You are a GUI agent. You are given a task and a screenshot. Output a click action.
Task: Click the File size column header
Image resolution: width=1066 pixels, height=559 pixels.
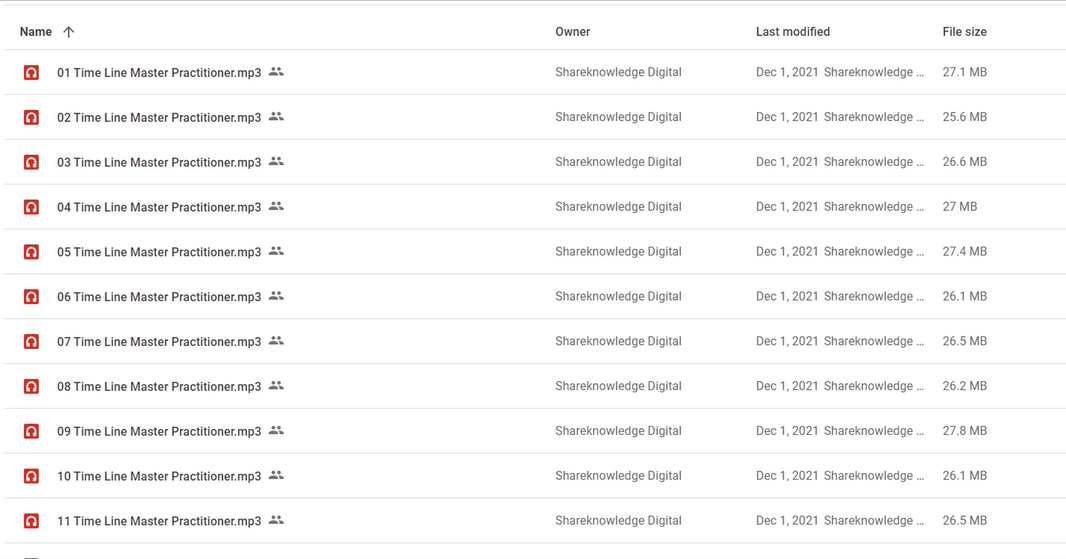[x=964, y=32]
